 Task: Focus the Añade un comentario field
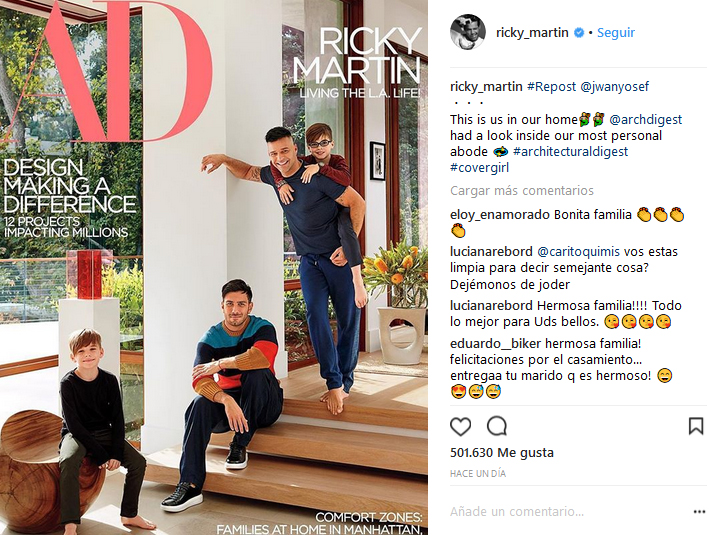tap(569, 511)
